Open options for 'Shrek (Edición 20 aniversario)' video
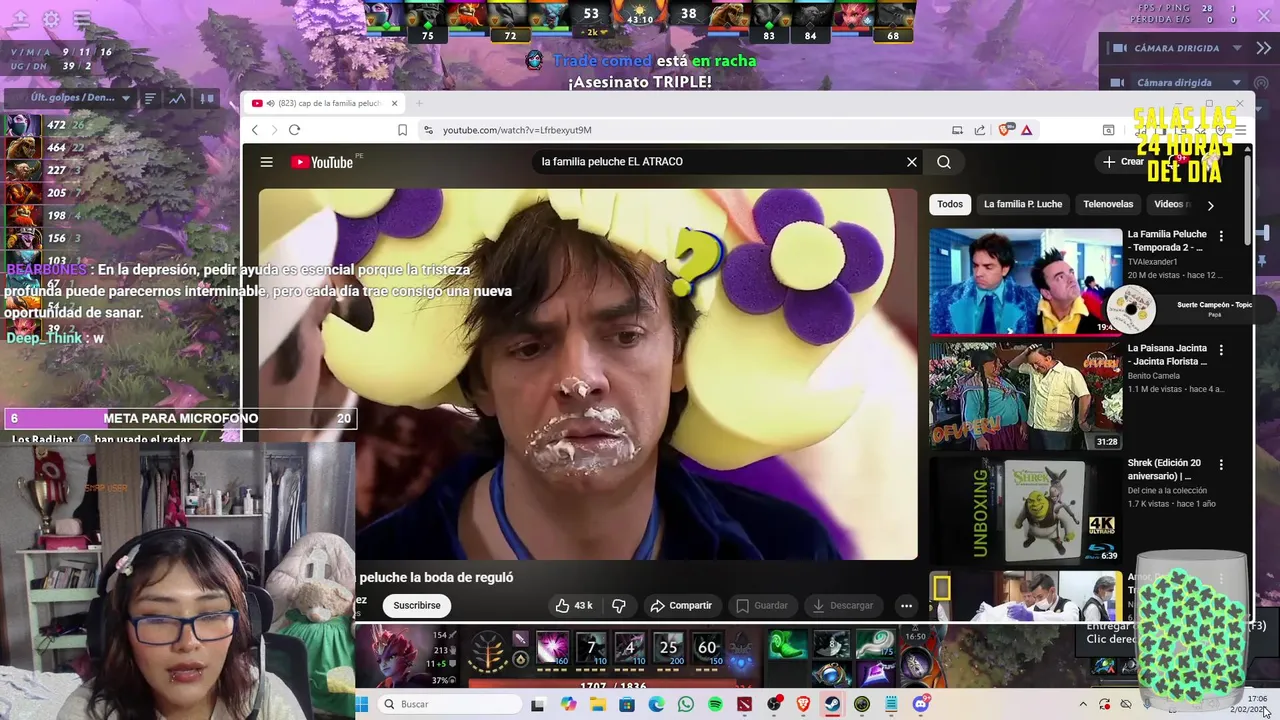 tap(1221, 465)
